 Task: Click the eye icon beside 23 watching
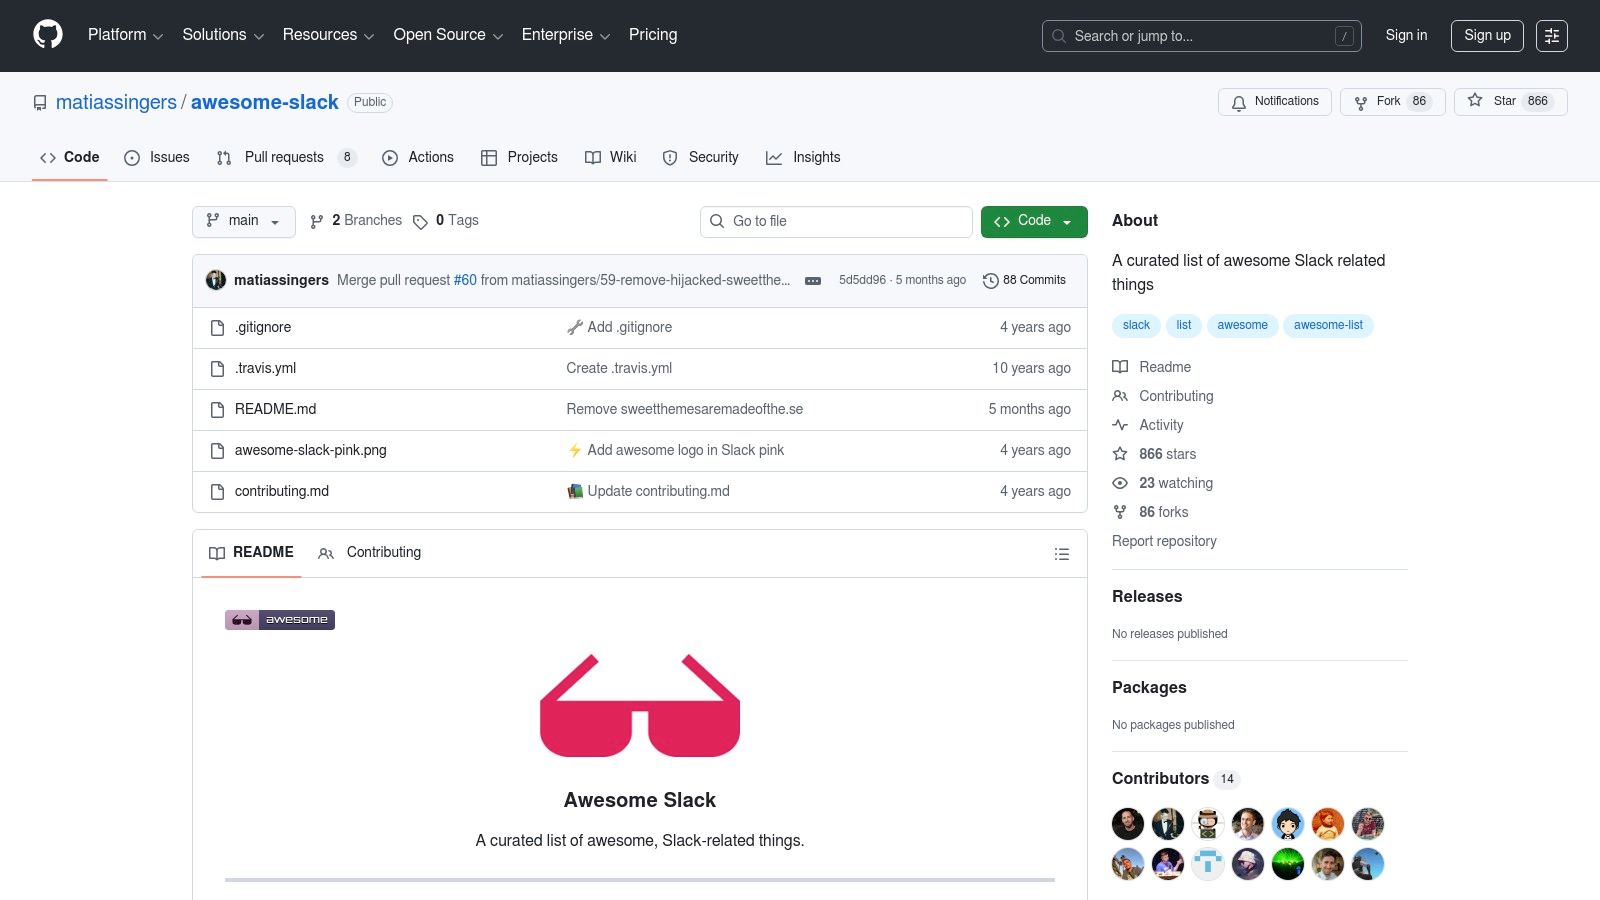(x=1120, y=483)
